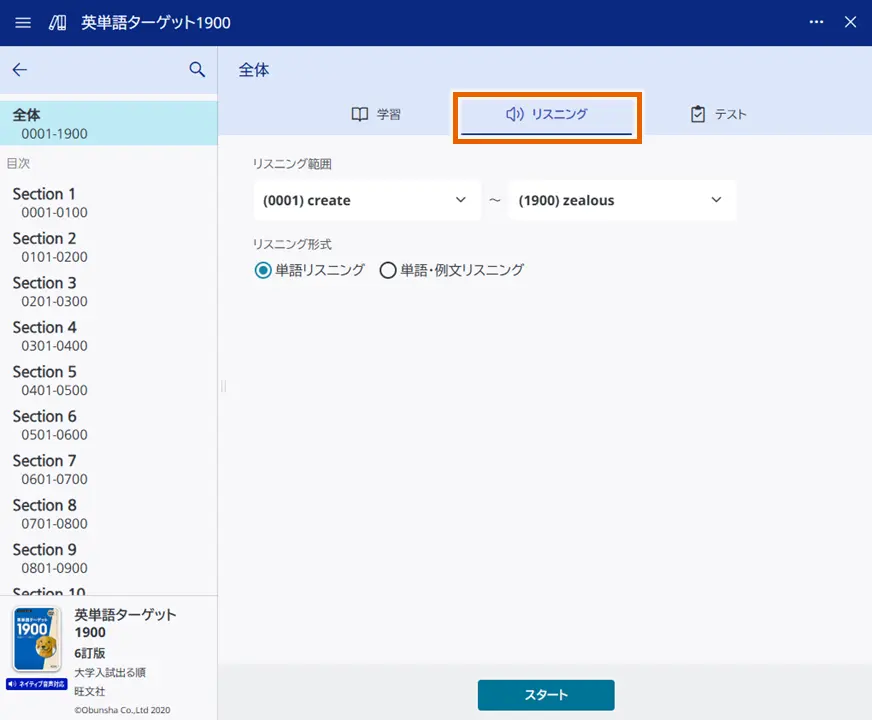Click the app logo in the title bar
The height and width of the screenshot is (720, 872).
55,22
